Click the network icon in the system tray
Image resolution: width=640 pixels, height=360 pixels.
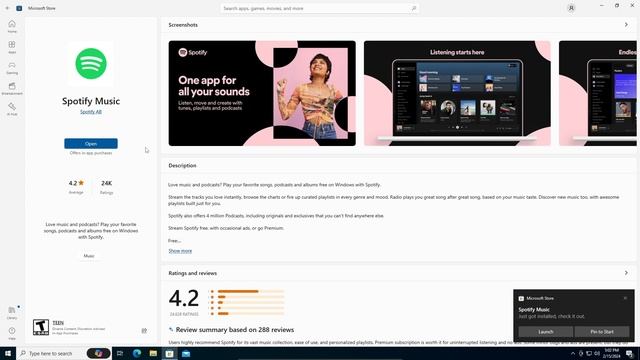(x=589, y=353)
